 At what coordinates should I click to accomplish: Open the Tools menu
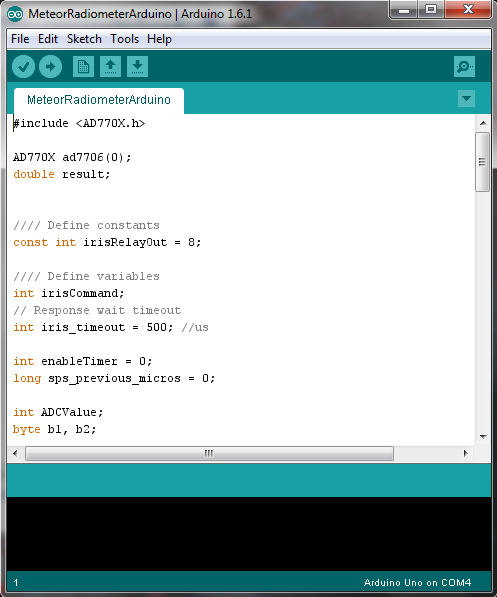click(x=125, y=39)
